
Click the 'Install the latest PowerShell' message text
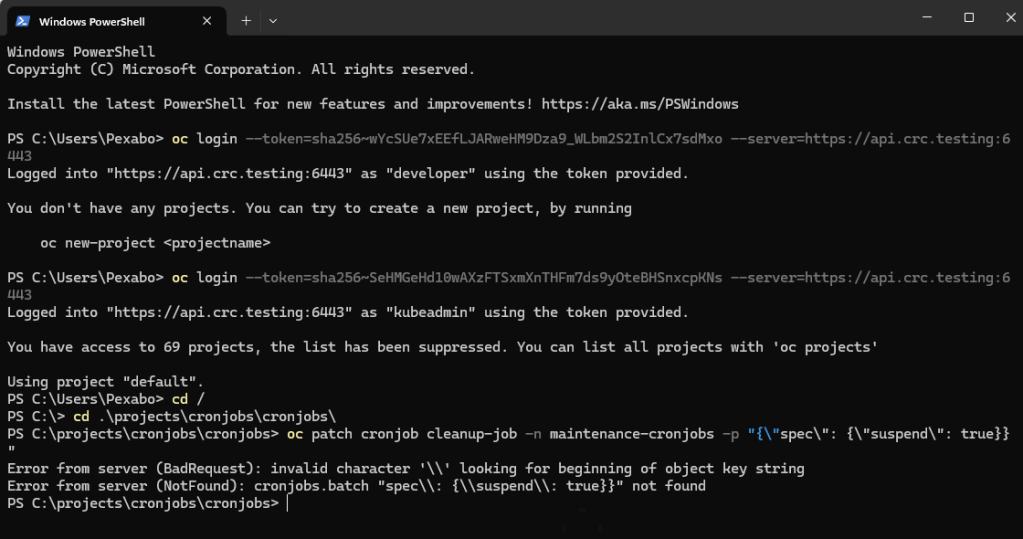coord(270,104)
